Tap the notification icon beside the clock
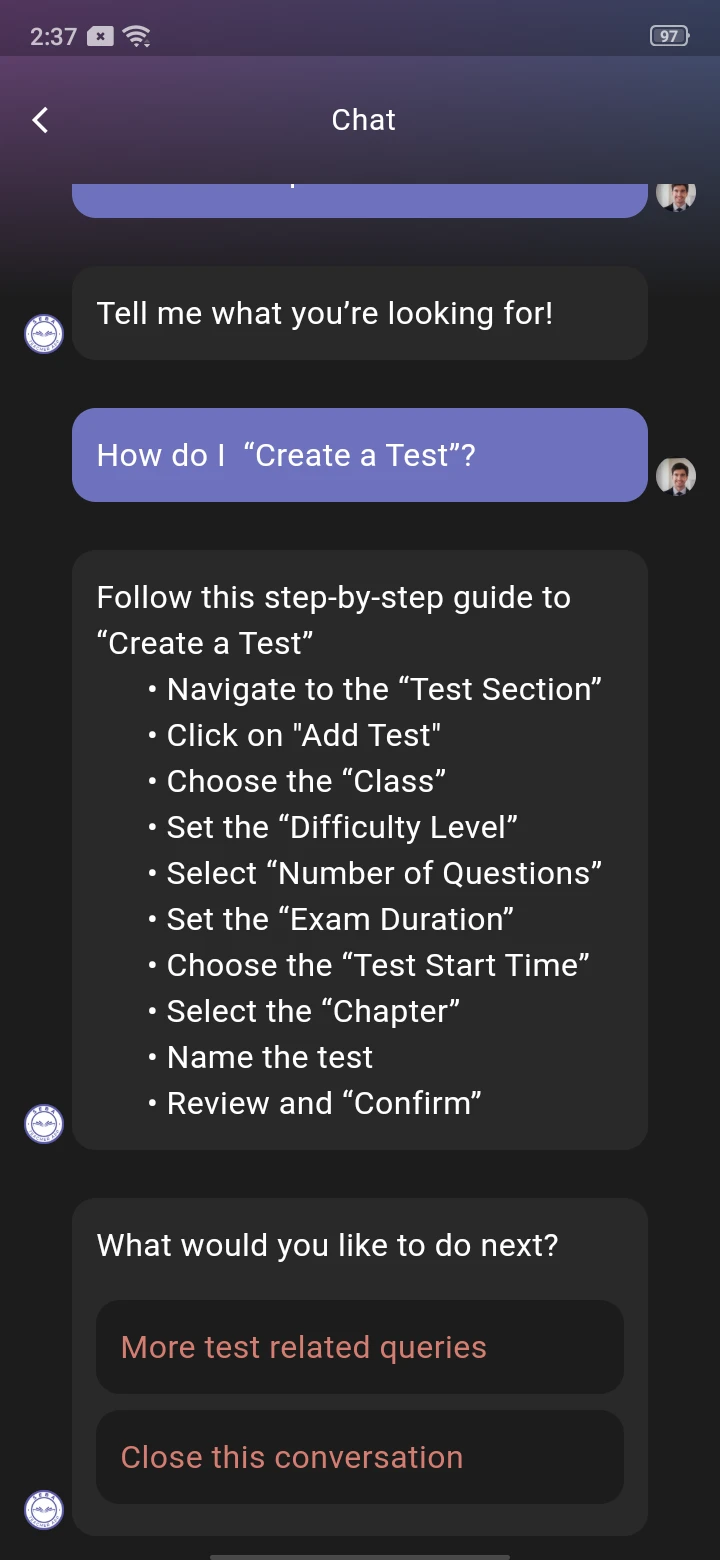Image resolution: width=720 pixels, height=1560 pixels. tap(100, 37)
